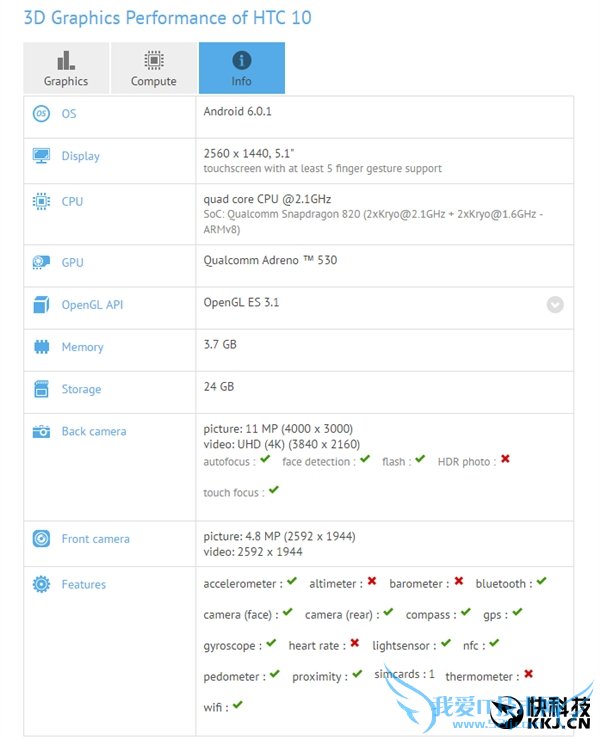Click the Features gear icon

click(x=41, y=585)
